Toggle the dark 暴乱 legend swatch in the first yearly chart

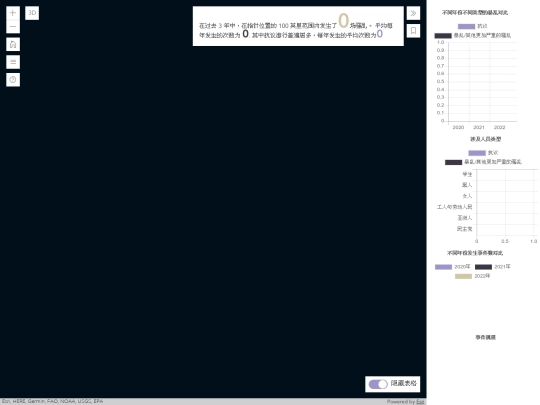click(x=443, y=35)
